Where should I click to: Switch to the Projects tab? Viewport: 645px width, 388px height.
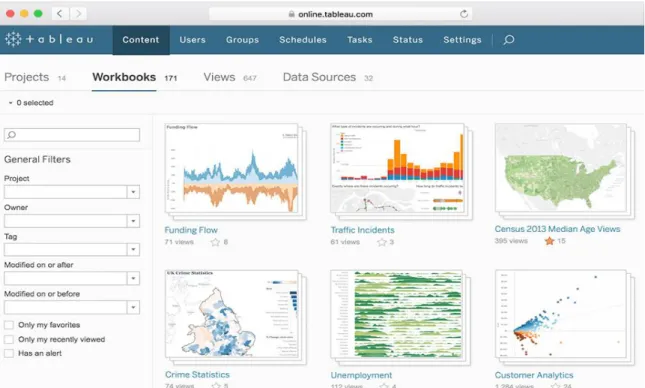(x=26, y=77)
